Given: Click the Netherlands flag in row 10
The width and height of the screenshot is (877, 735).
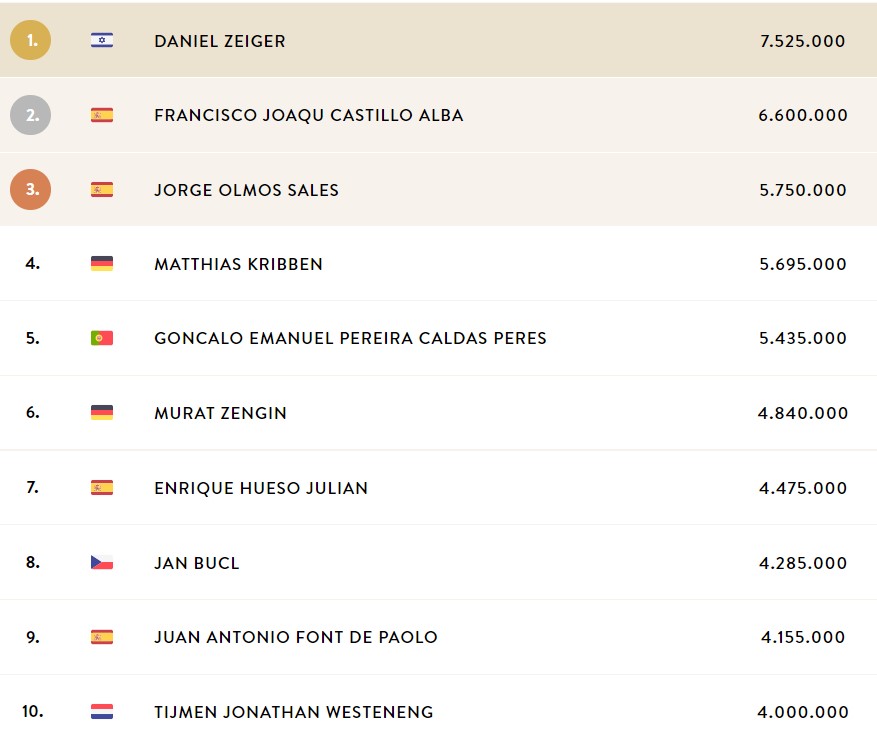Looking at the screenshot, I should [x=102, y=712].
